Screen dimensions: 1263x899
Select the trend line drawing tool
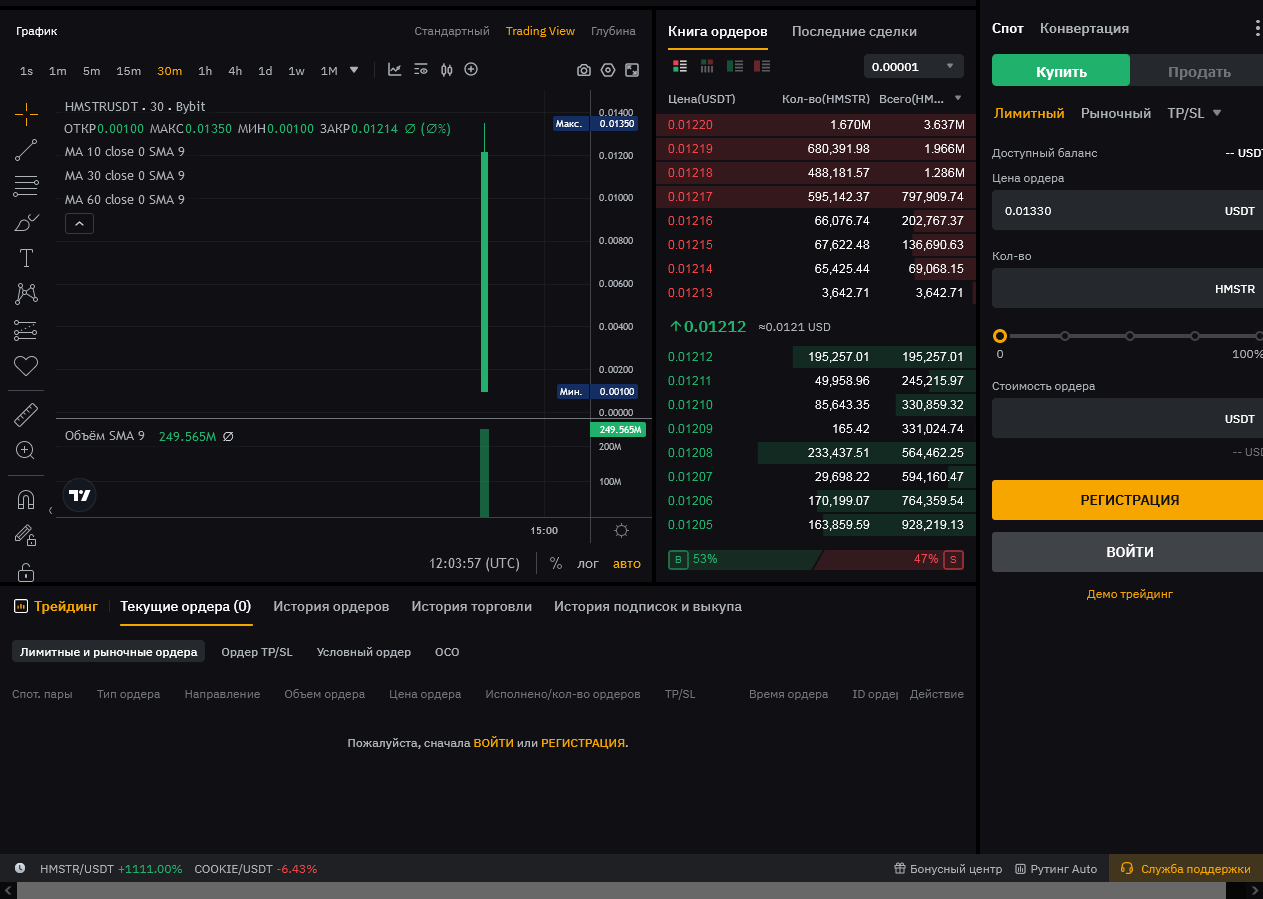(x=26, y=150)
